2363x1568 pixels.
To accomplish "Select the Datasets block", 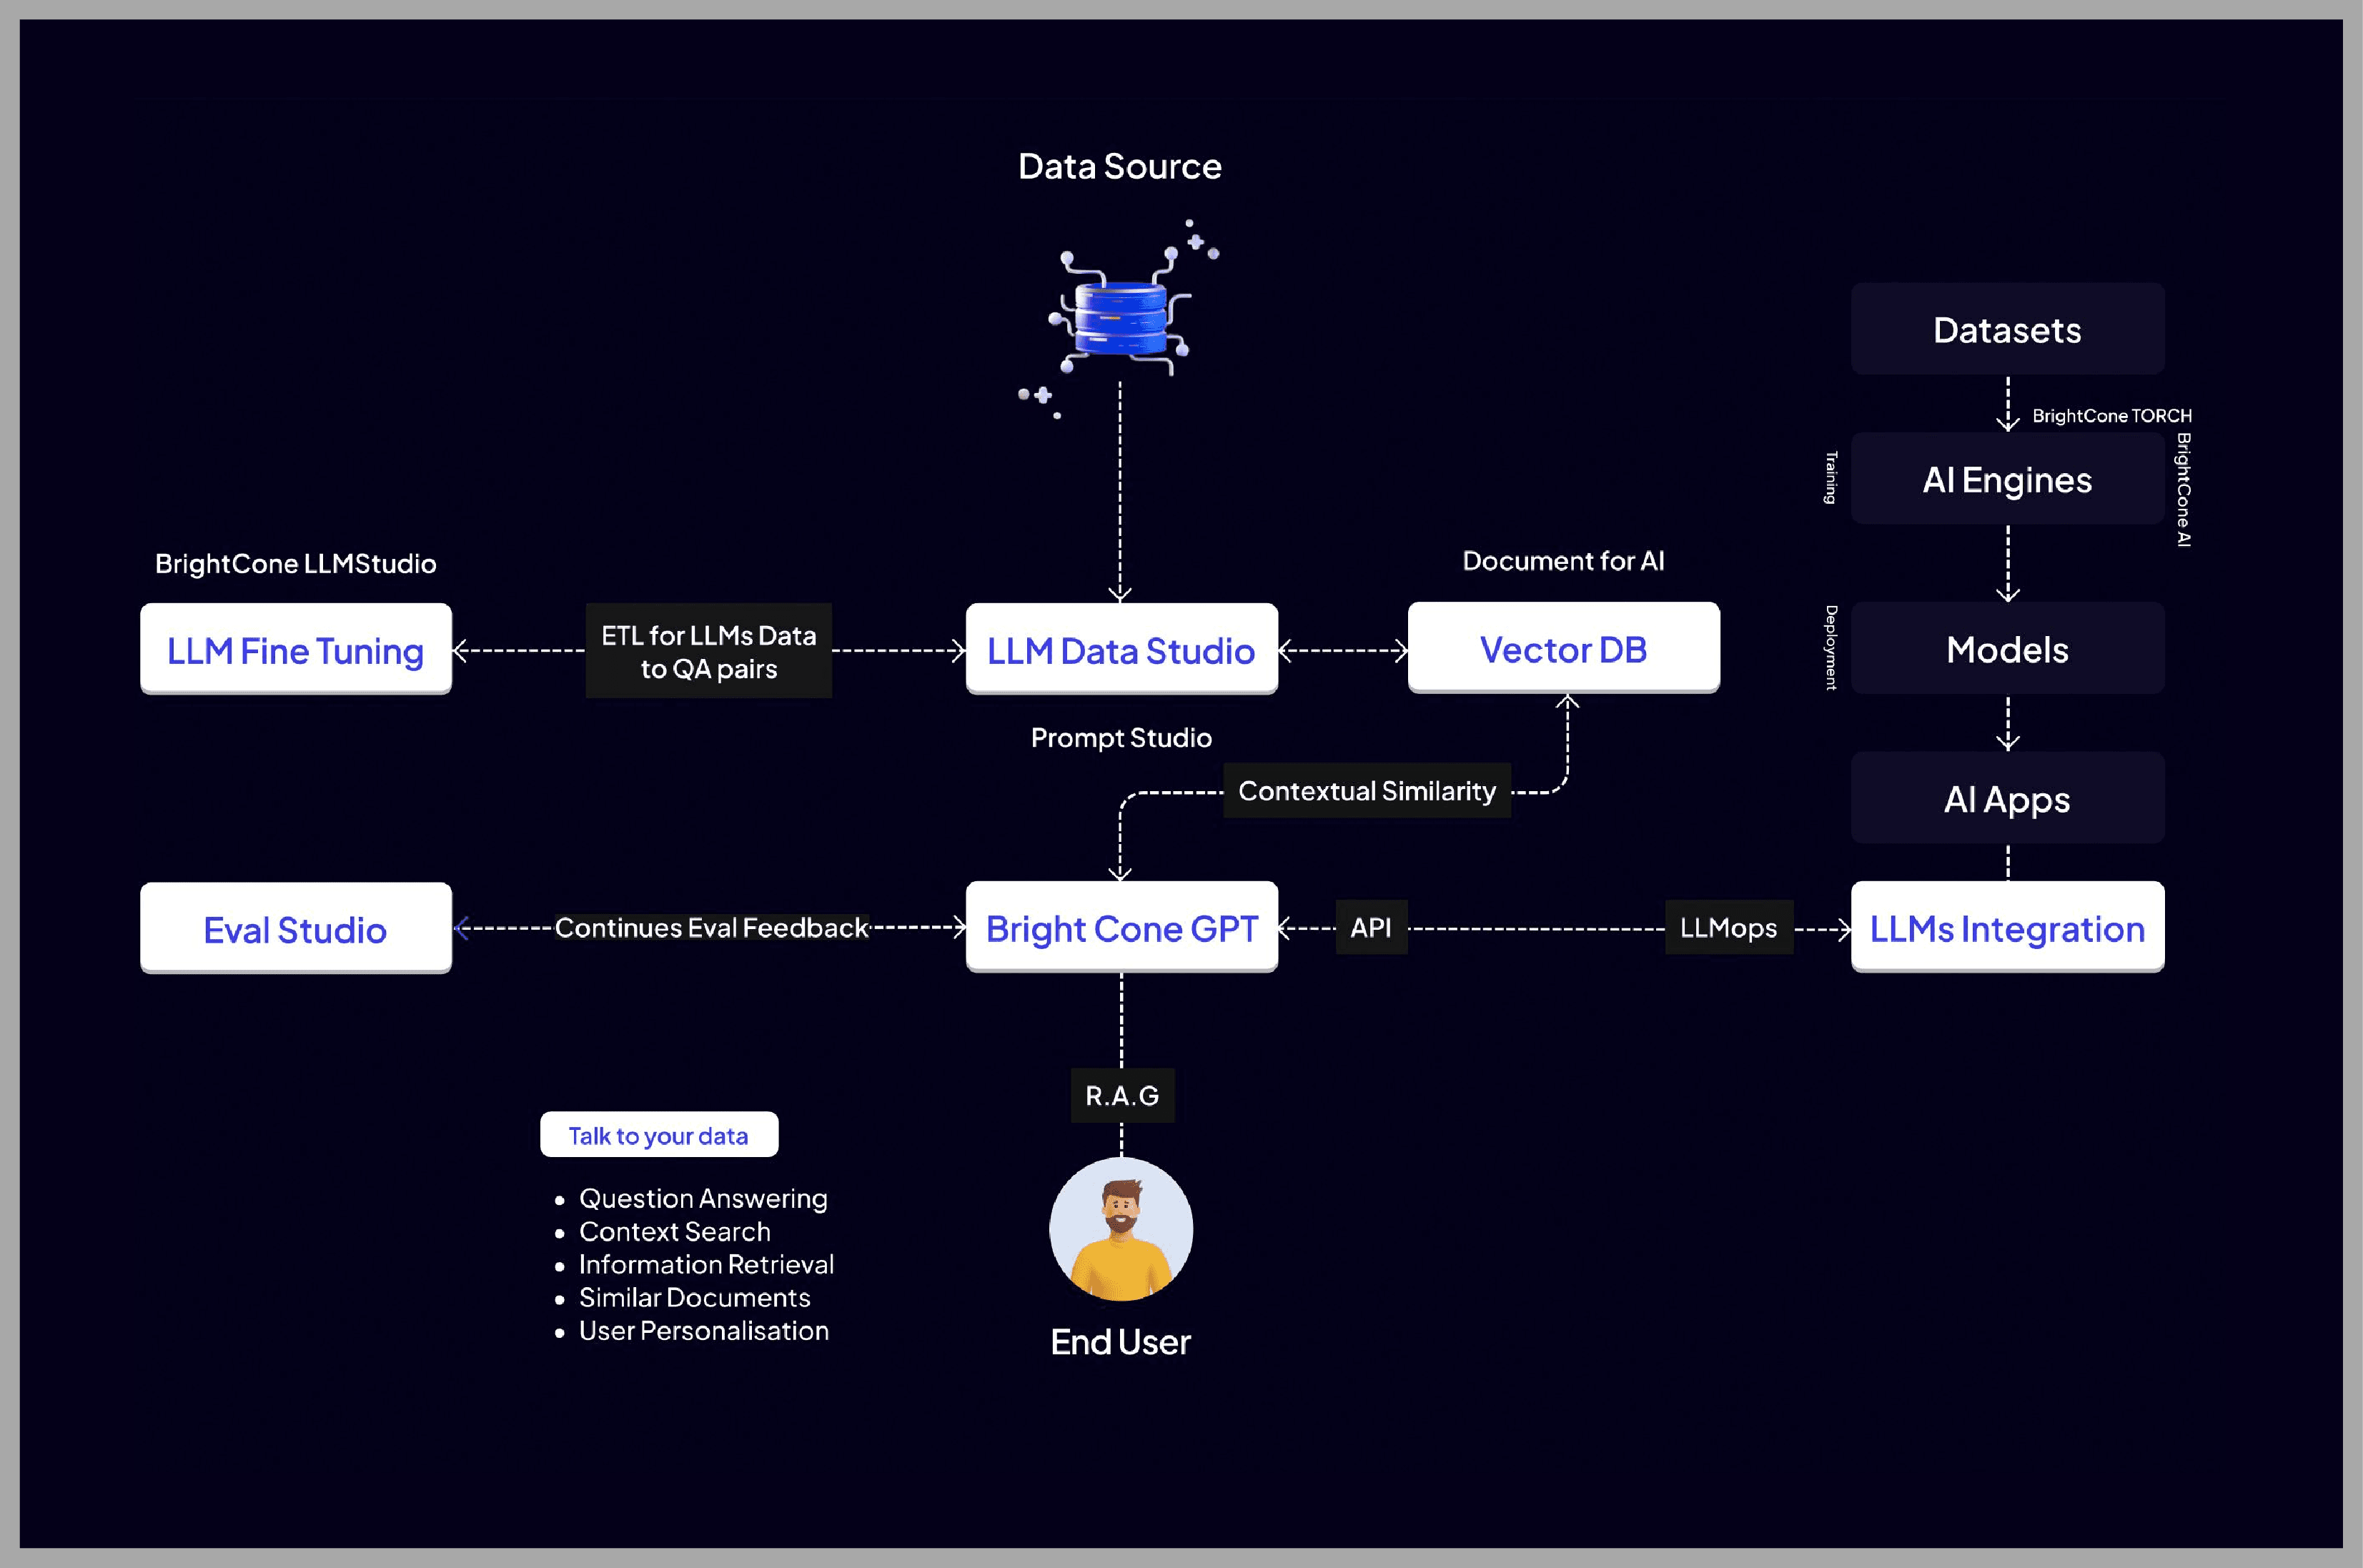I will point(2007,329).
